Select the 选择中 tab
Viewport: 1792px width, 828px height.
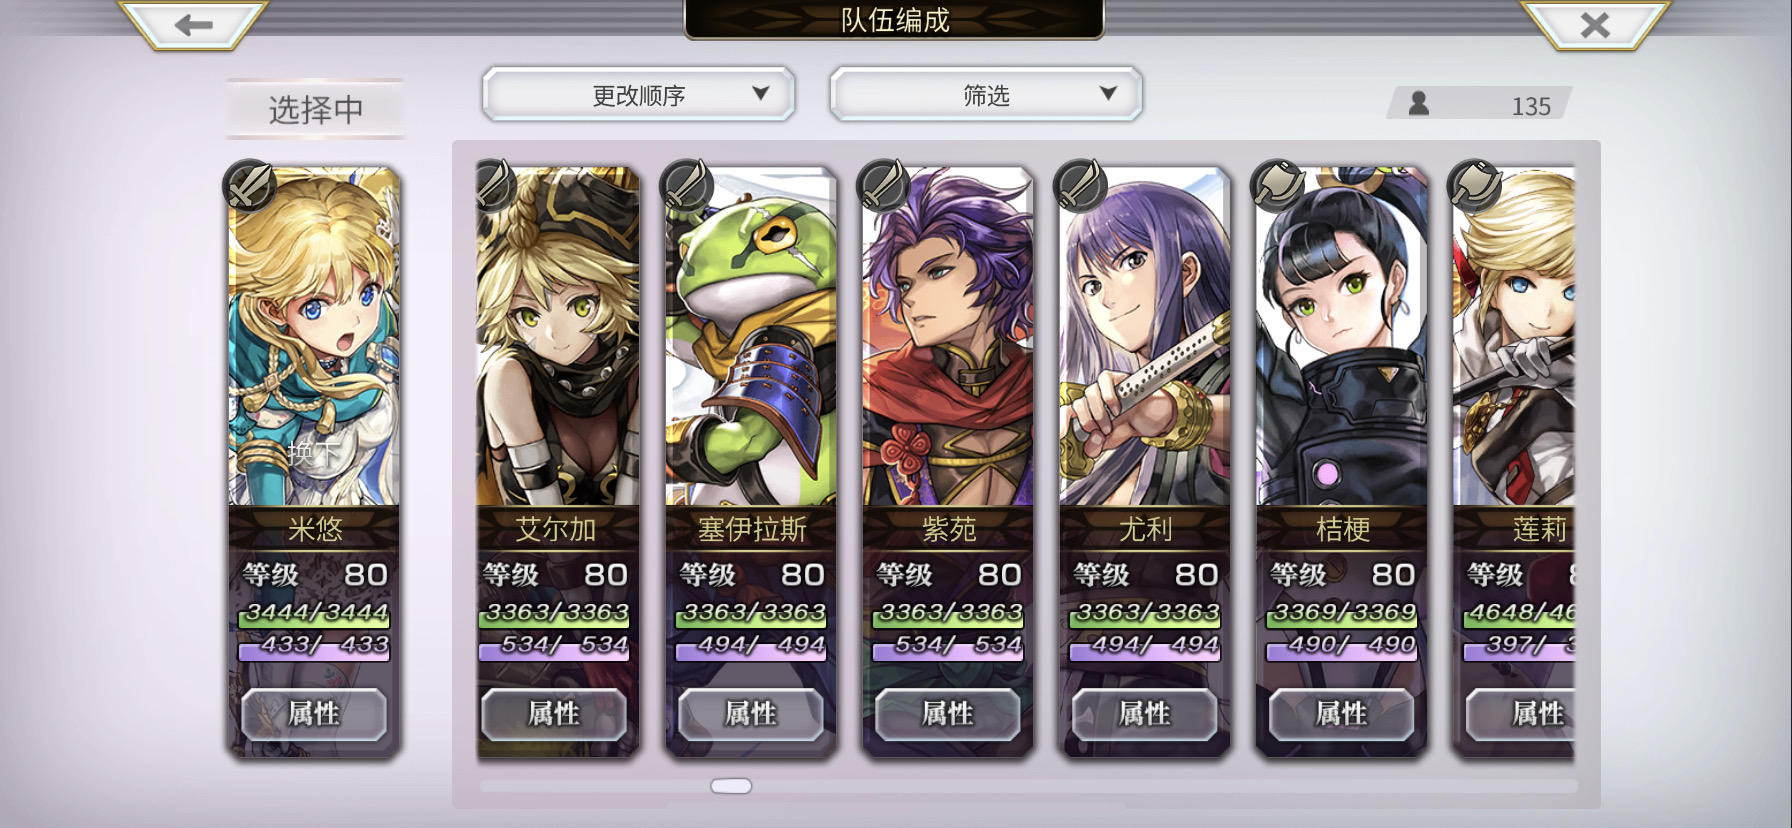(315, 109)
